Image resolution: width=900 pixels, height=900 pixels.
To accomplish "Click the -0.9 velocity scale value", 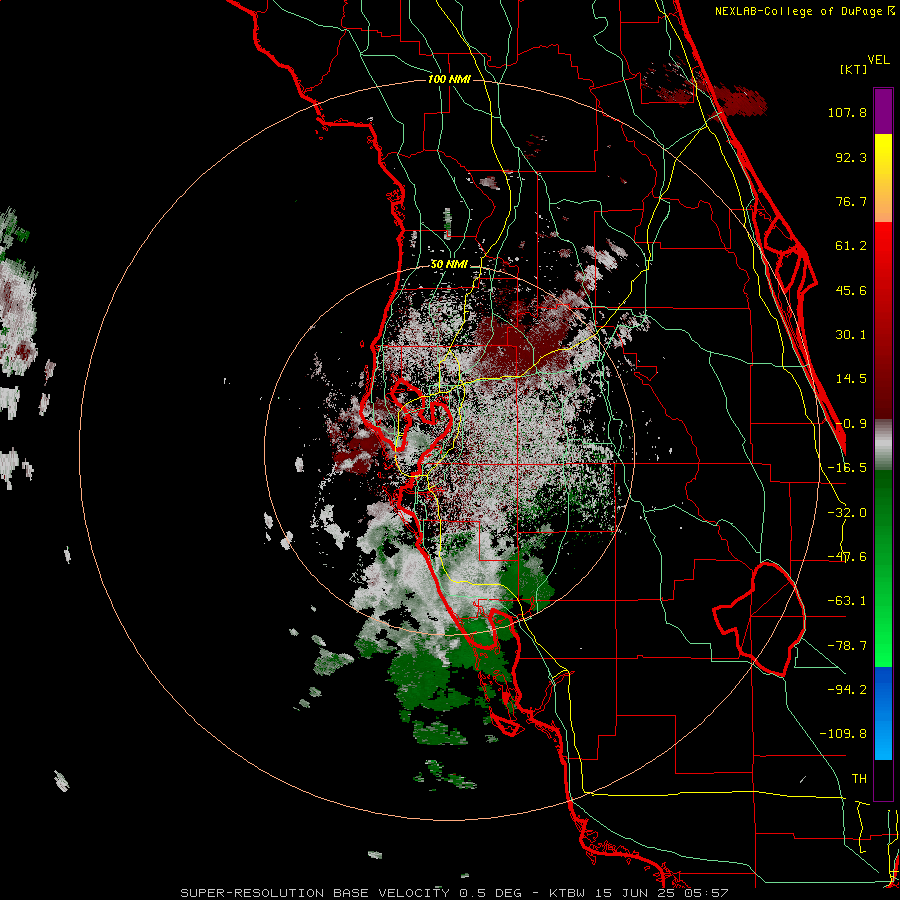I will pyautogui.click(x=851, y=424).
